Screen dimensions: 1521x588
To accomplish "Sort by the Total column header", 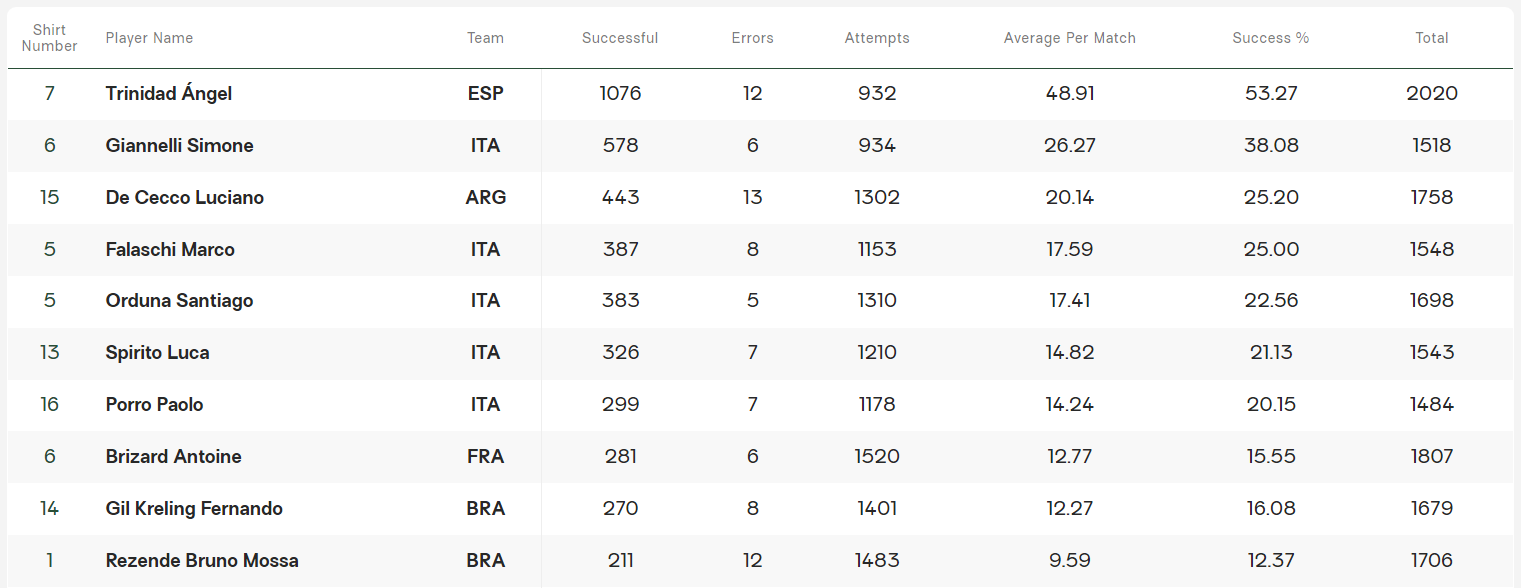I will pyautogui.click(x=1431, y=38).
